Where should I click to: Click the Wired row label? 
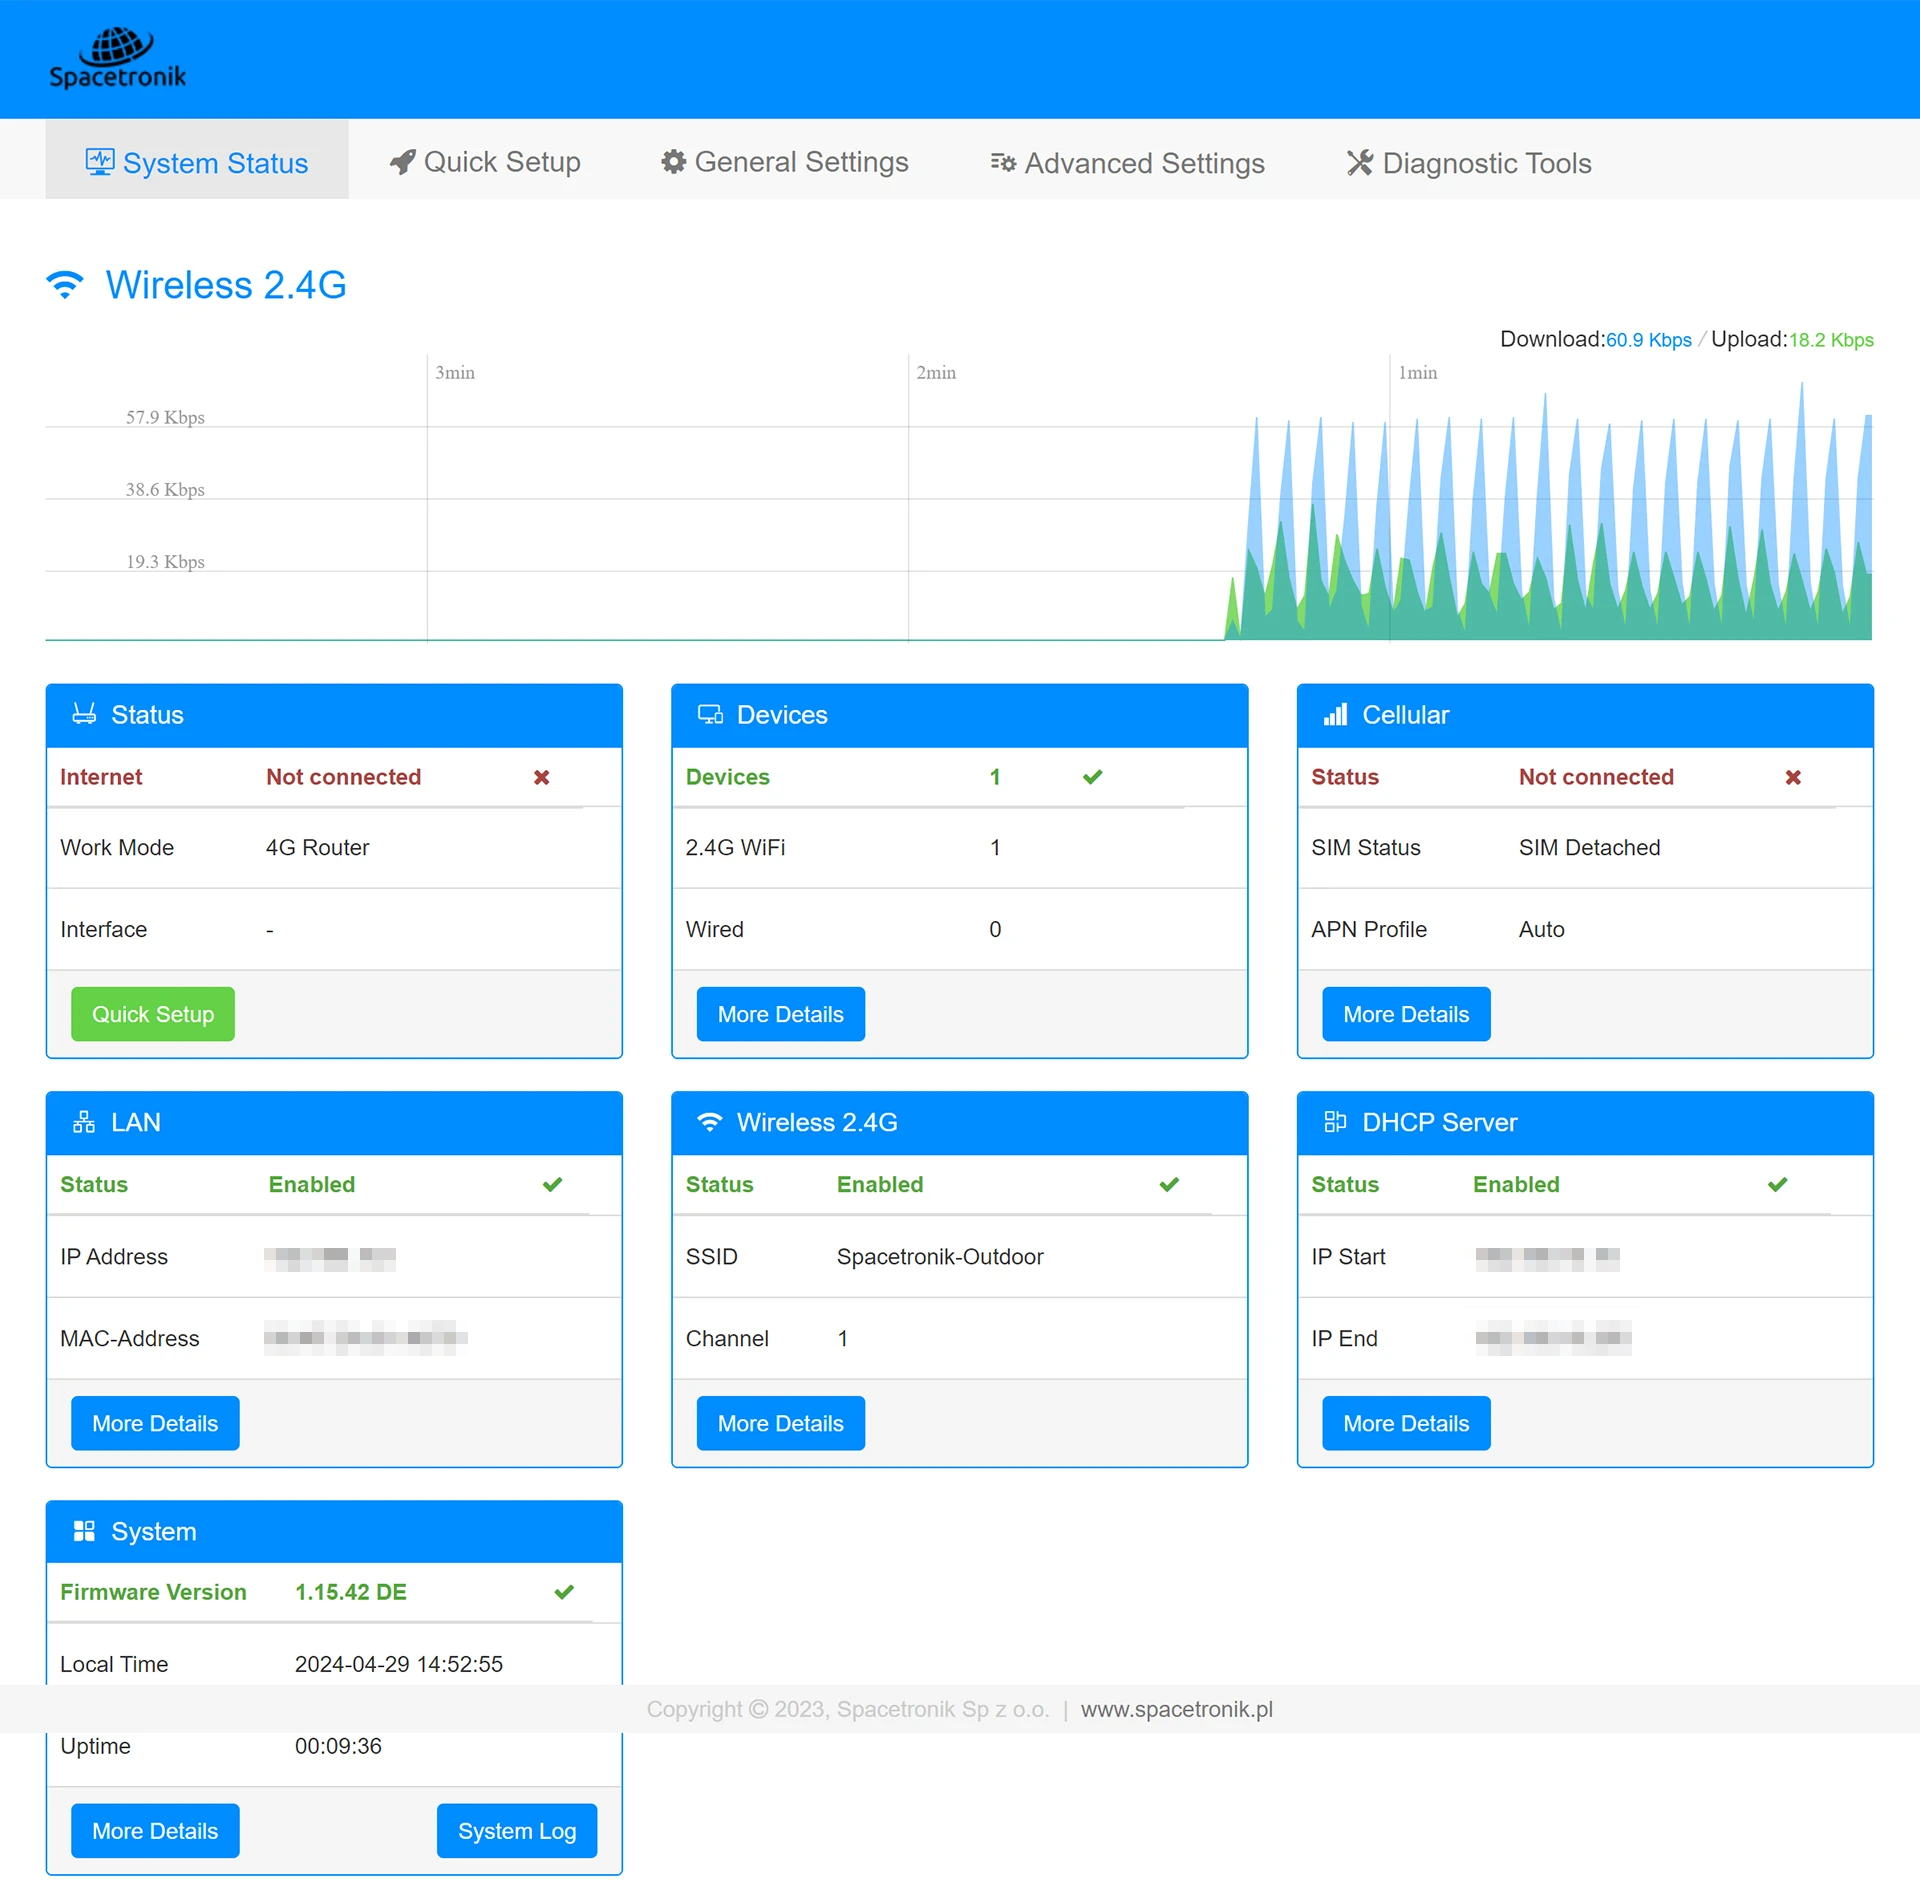pos(714,929)
